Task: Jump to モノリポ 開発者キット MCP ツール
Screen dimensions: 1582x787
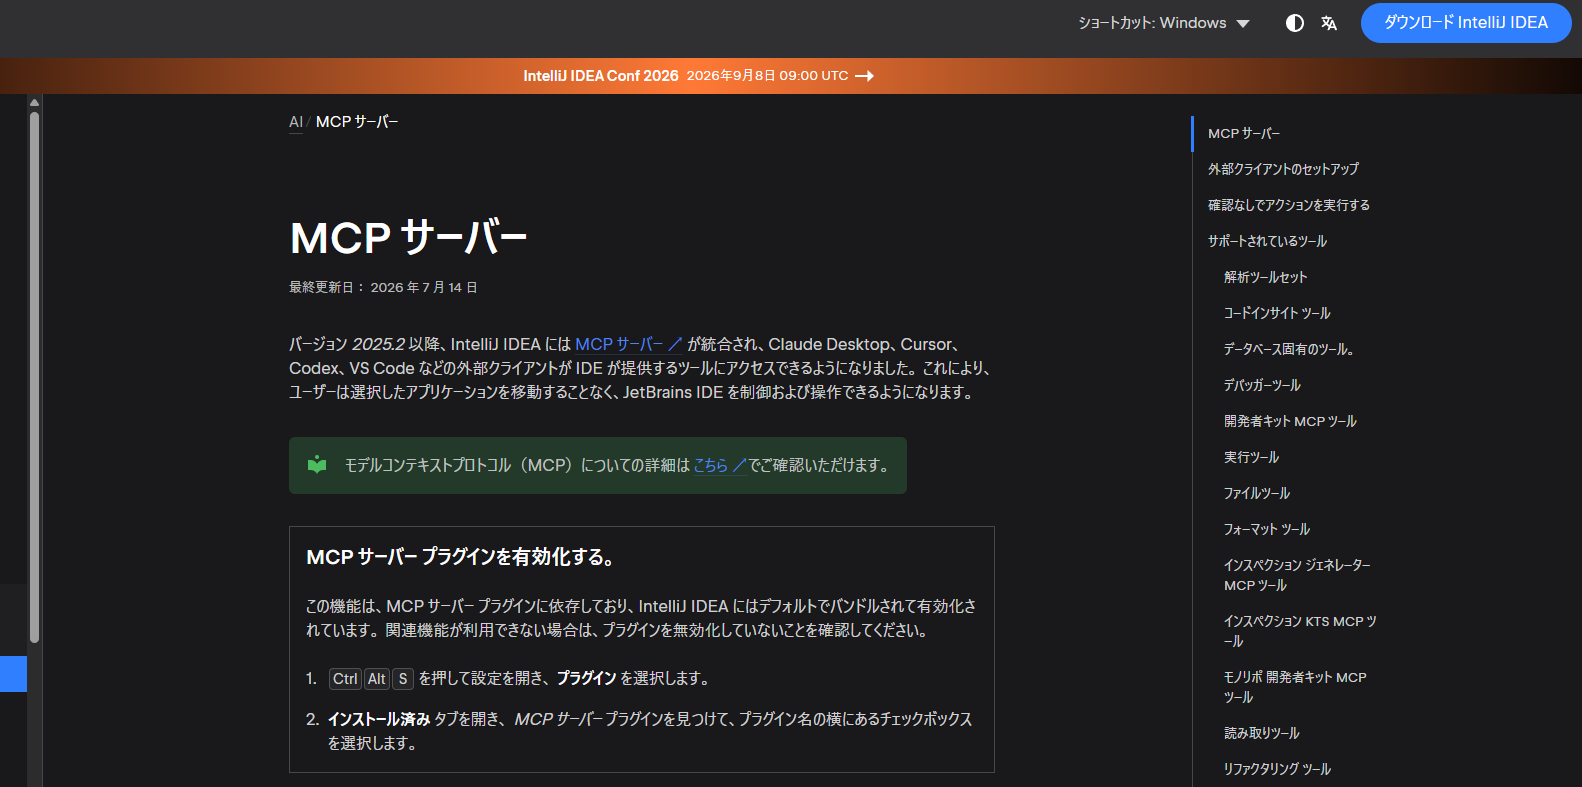Action: (1295, 688)
